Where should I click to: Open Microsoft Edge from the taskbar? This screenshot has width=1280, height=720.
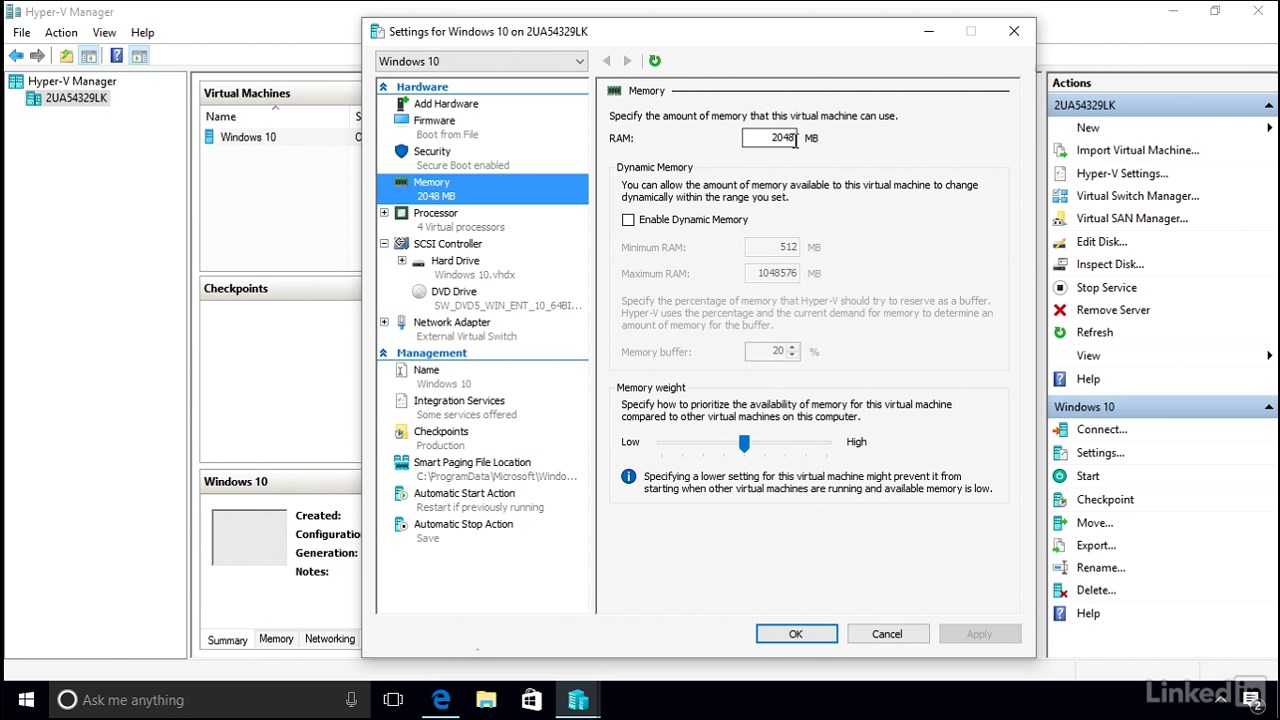coord(441,700)
